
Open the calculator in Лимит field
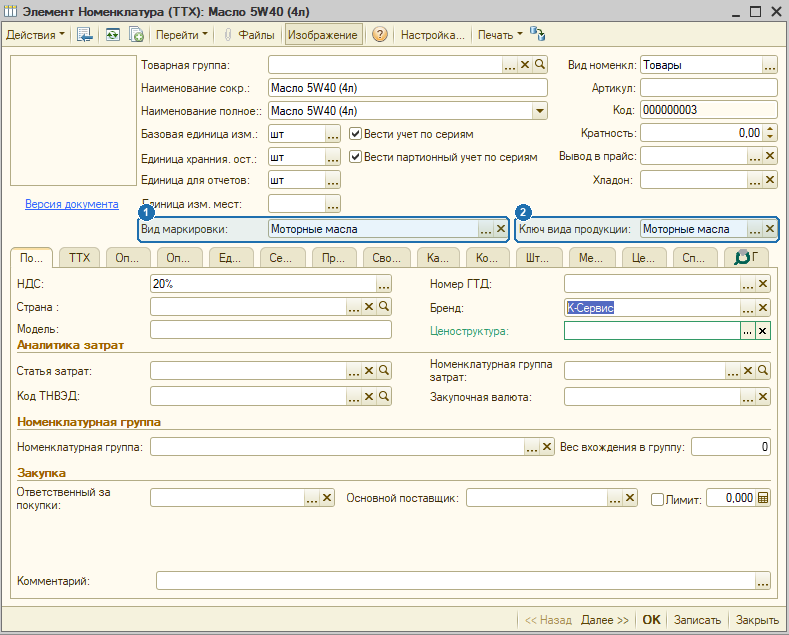[x=763, y=498]
